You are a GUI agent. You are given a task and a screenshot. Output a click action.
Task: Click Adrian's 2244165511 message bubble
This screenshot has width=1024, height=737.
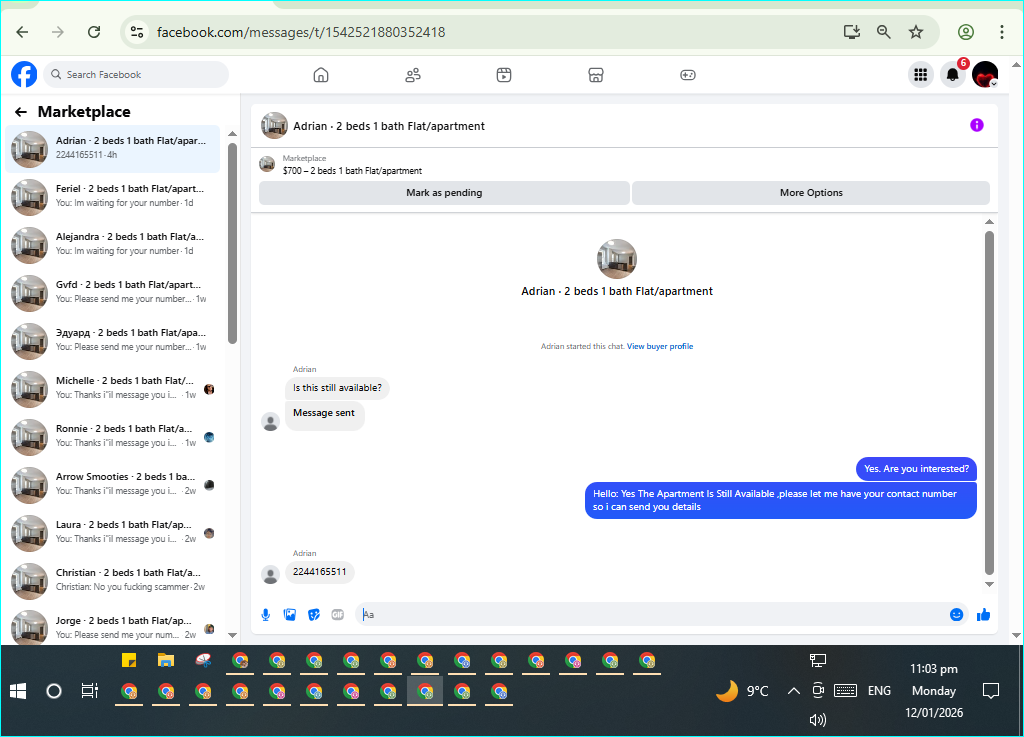[x=319, y=572]
